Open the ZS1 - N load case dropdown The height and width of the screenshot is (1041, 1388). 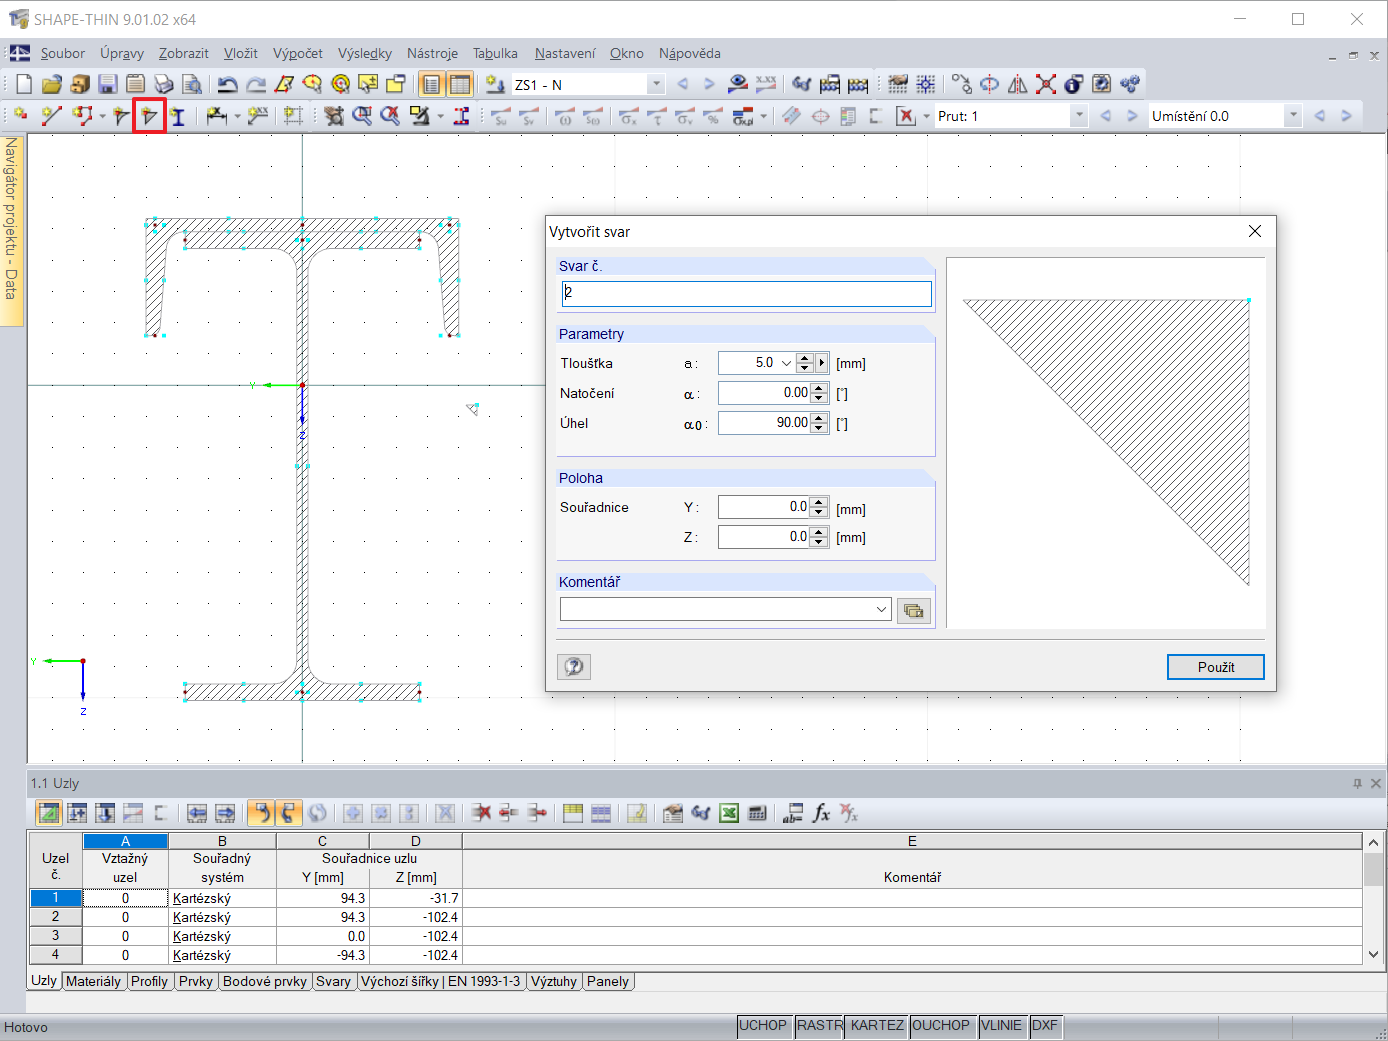656,85
